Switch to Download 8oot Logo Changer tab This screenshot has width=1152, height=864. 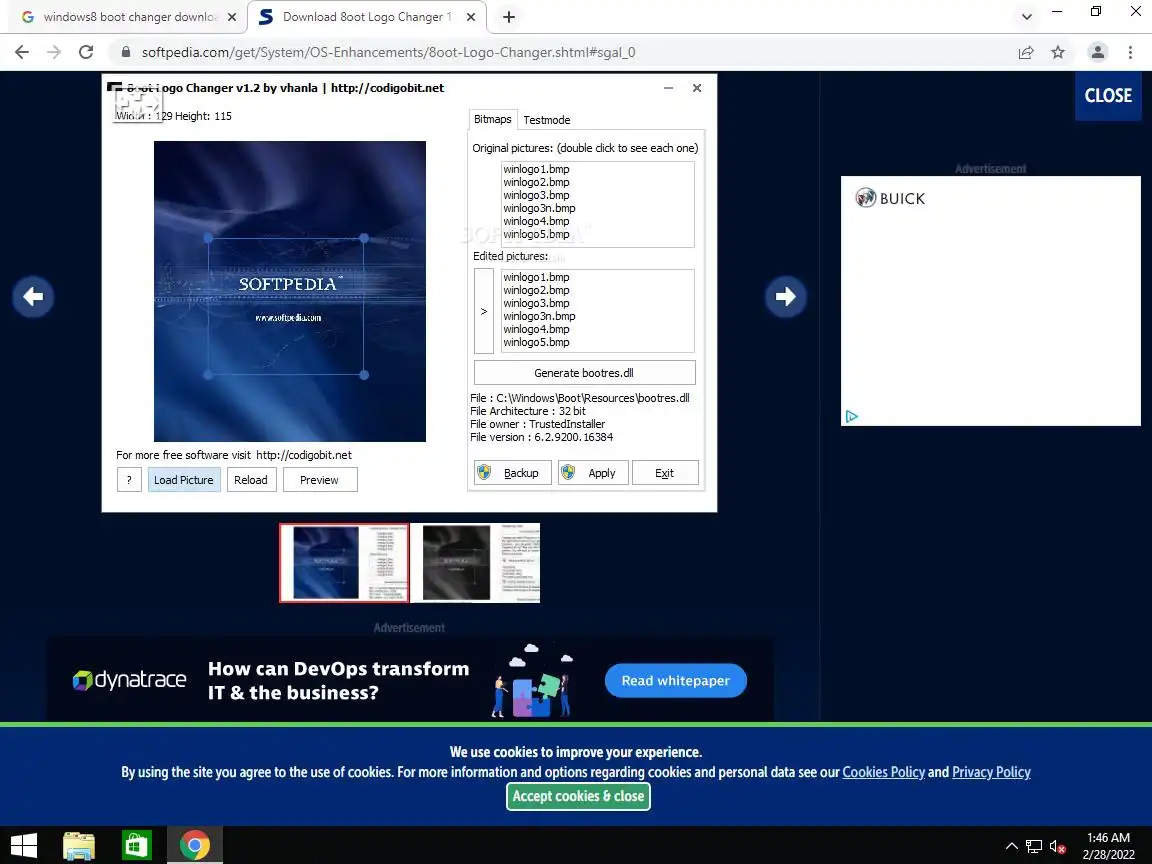point(366,17)
